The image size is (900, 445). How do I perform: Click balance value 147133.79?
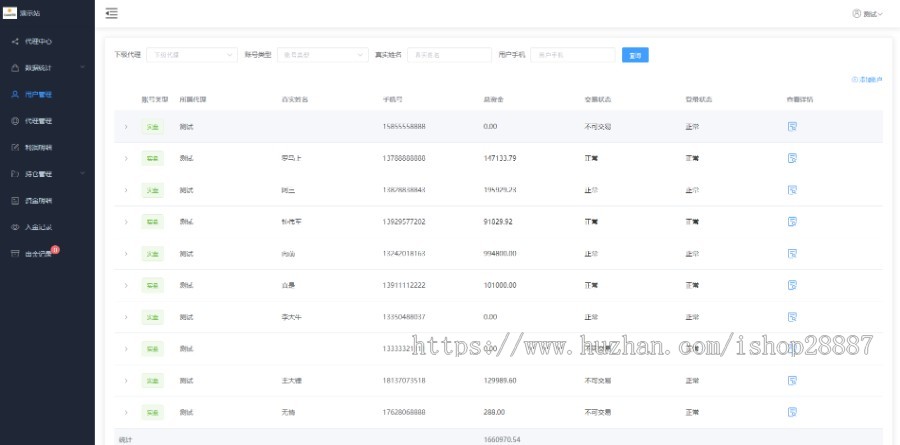[500, 158]
